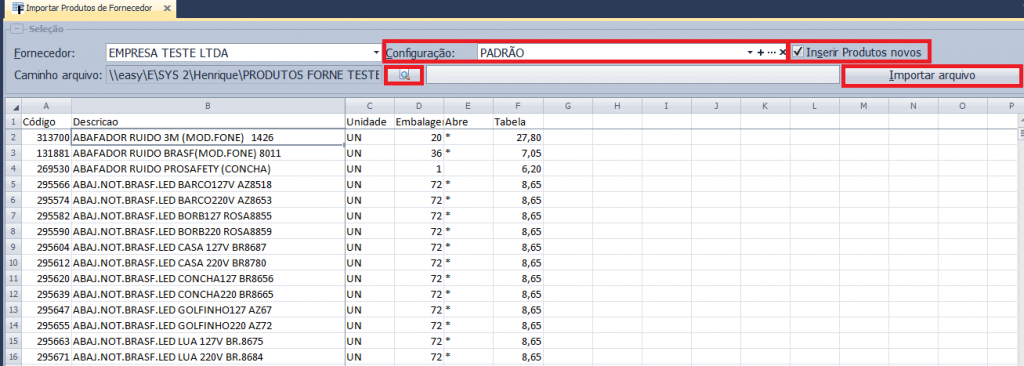Close the Importar Produtos de Fornecedor tab
This screenshot has height=366, width=1024.
pyautogui.click(x=167, y=8)
